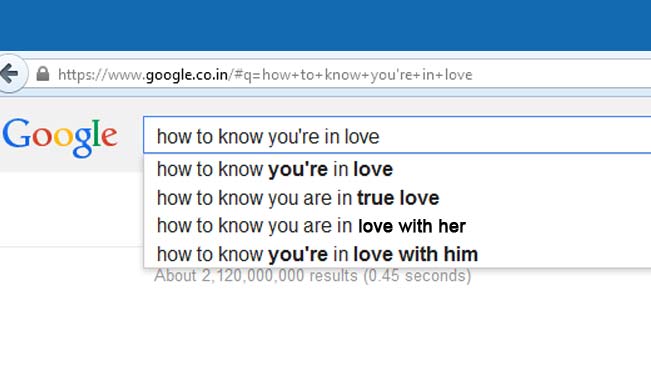The width and height of the screenshot is (651, 386).
Task: Click the bold "love with him" text
Action: click(x=416, y=254)
